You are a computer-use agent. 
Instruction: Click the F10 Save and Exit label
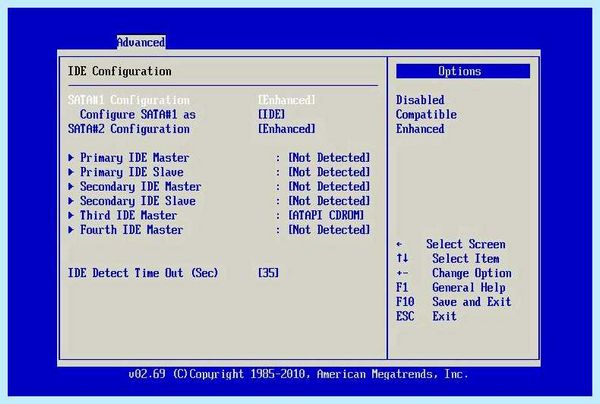pyautogui.click(x=453, y=302)
